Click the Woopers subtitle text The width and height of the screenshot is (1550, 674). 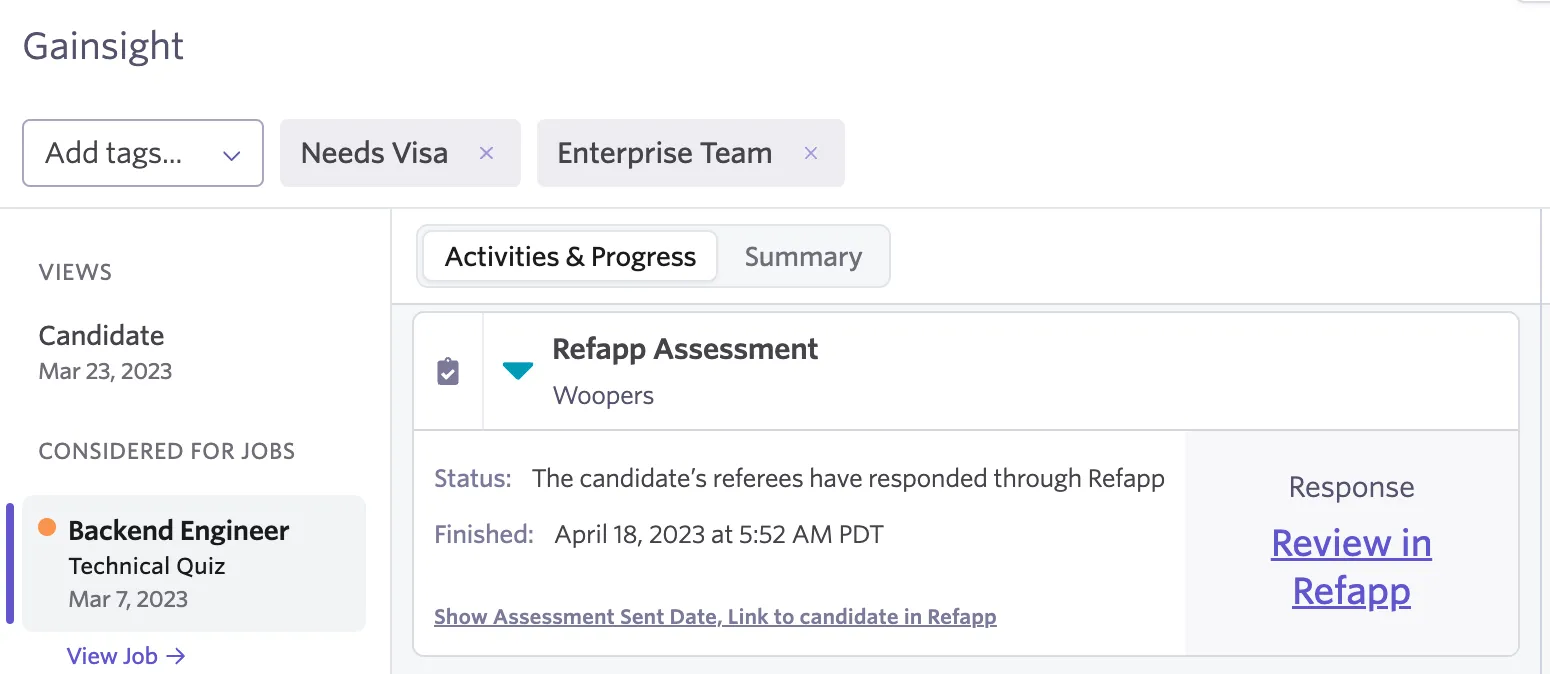(x=603, y=395)
